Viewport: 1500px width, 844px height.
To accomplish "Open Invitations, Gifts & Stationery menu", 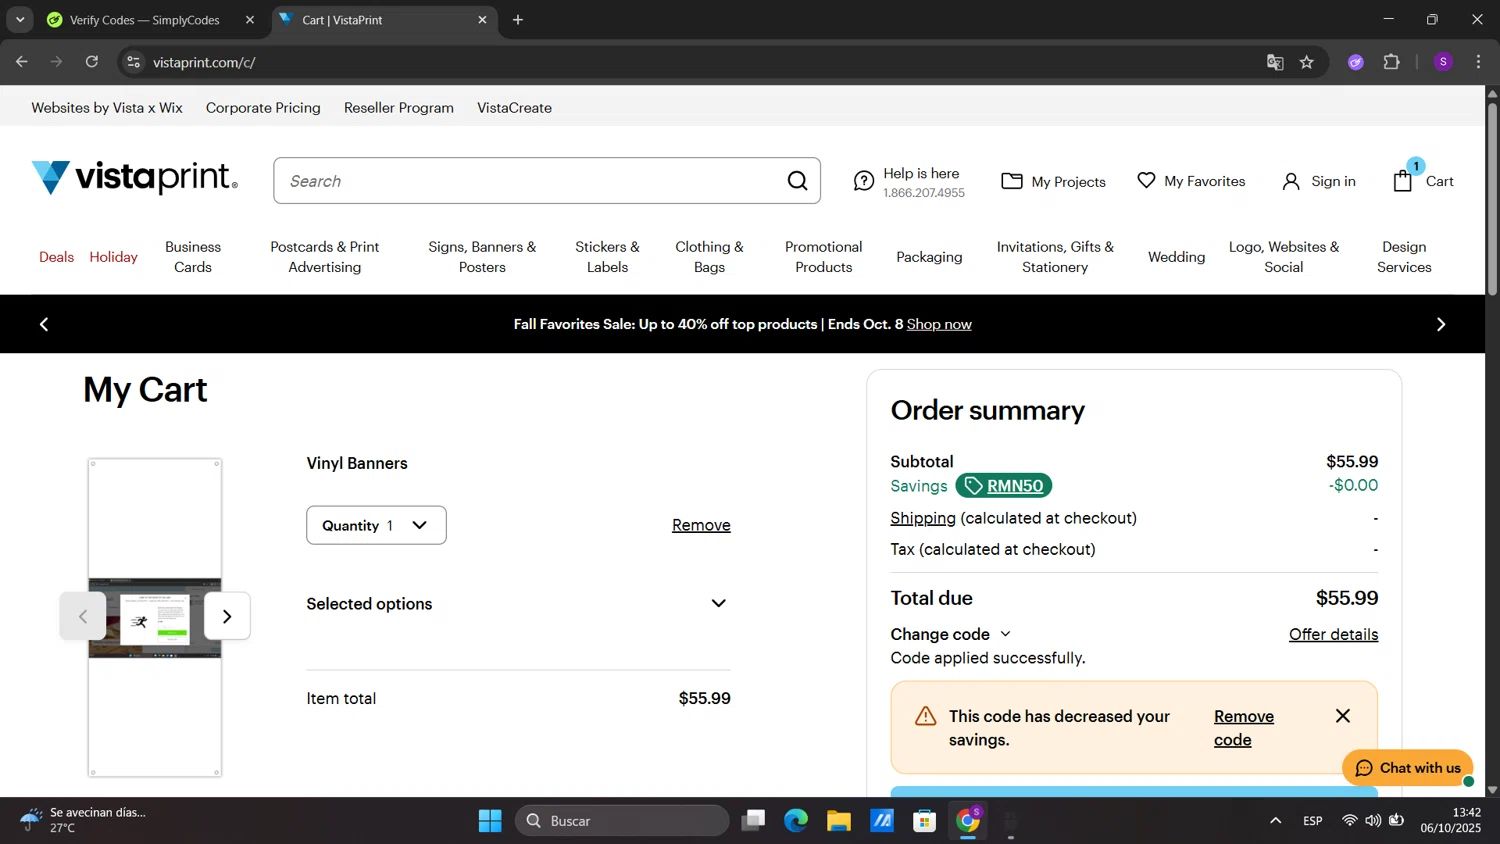I will click(1055, 257).
